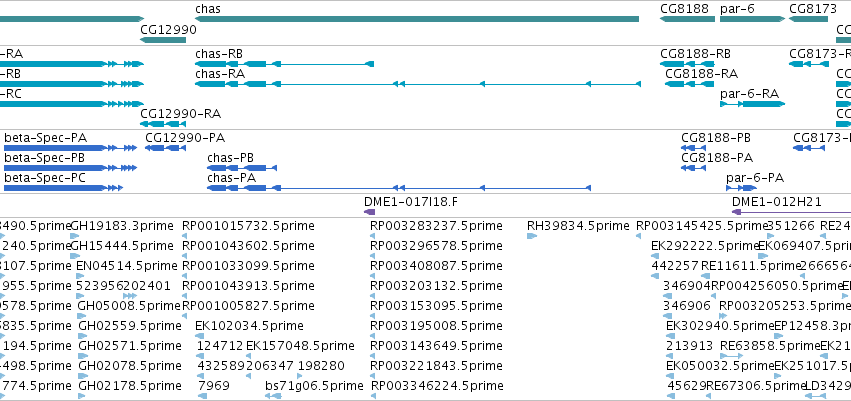Select the CG8188 gene bar
Screen dimensions: 851x401
[x=687, y=19]
